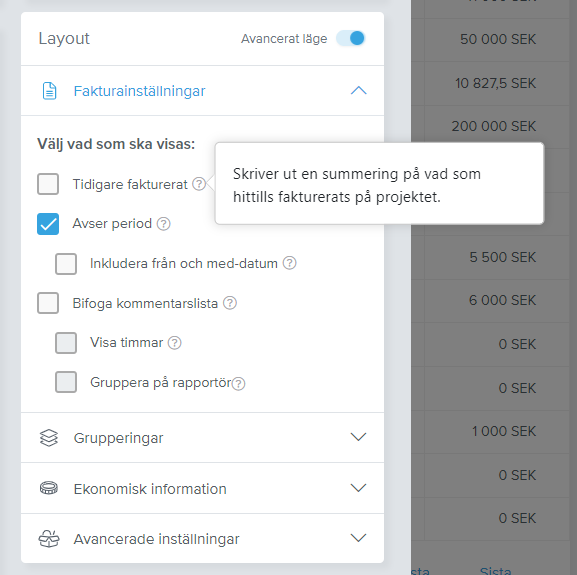Screen dimensions: 577x575
Task: Collapse Fakturainställningar with the up chevron
Action: [x=358, y=90]
